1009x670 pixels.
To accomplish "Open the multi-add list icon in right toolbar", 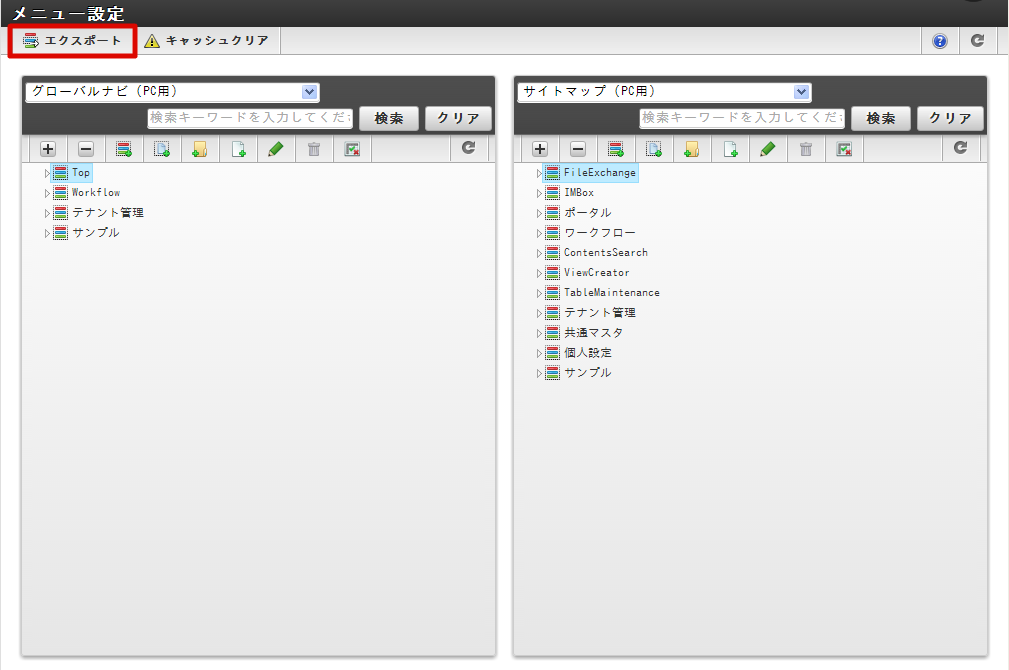I will [x=616, y=148].
